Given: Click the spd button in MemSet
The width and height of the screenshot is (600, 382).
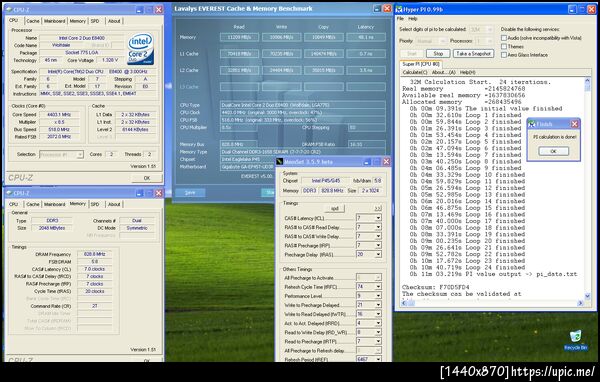Looking at the screenshot, I should click(x=334, y=209).
